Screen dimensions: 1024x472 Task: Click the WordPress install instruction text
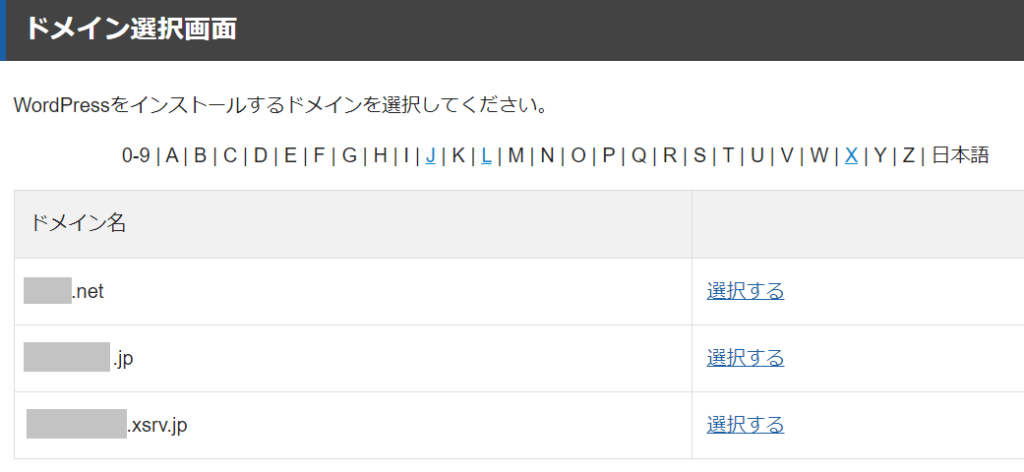tap(280, 105)
